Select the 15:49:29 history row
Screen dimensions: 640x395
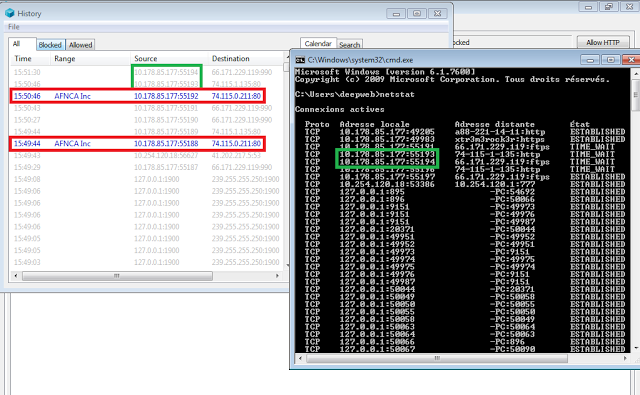147,167
